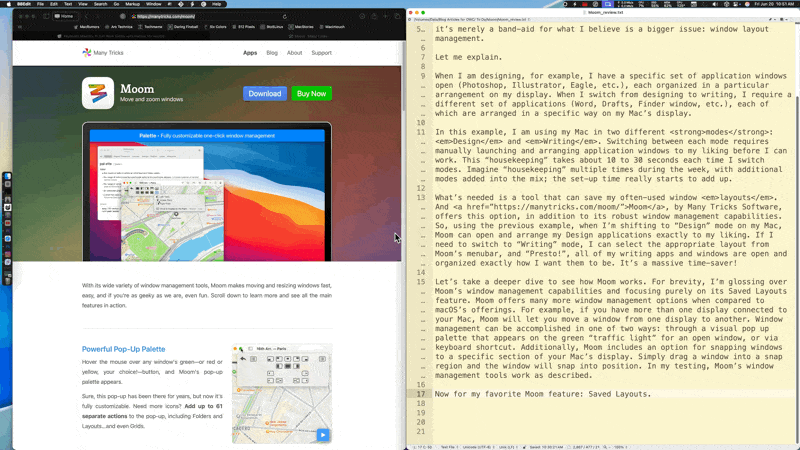Click the blue Download button
This screenshot has width=800, height=450.
click(x=264, y=93)
